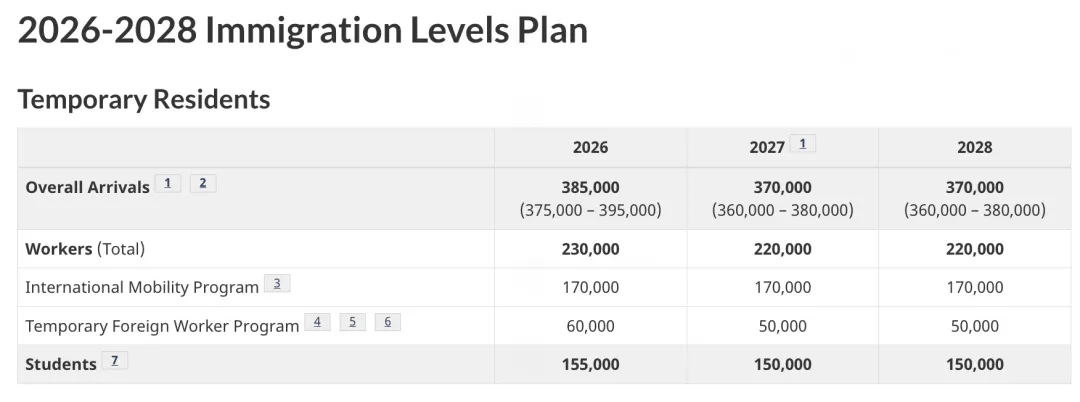The image size is (1080, 402).
Task: Click the 2026 column header
Action: [x=590, y=147]
